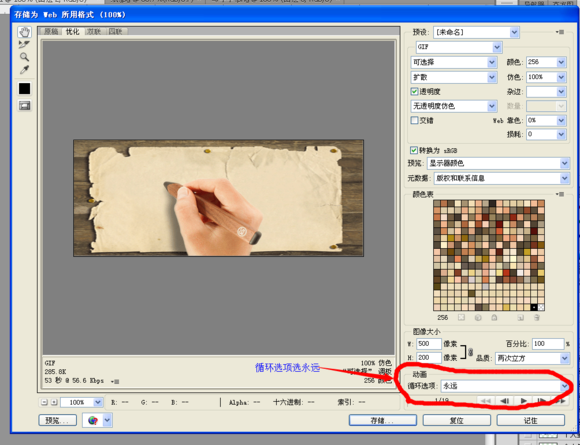Step to previous animation frame

(x=504, y=401)
